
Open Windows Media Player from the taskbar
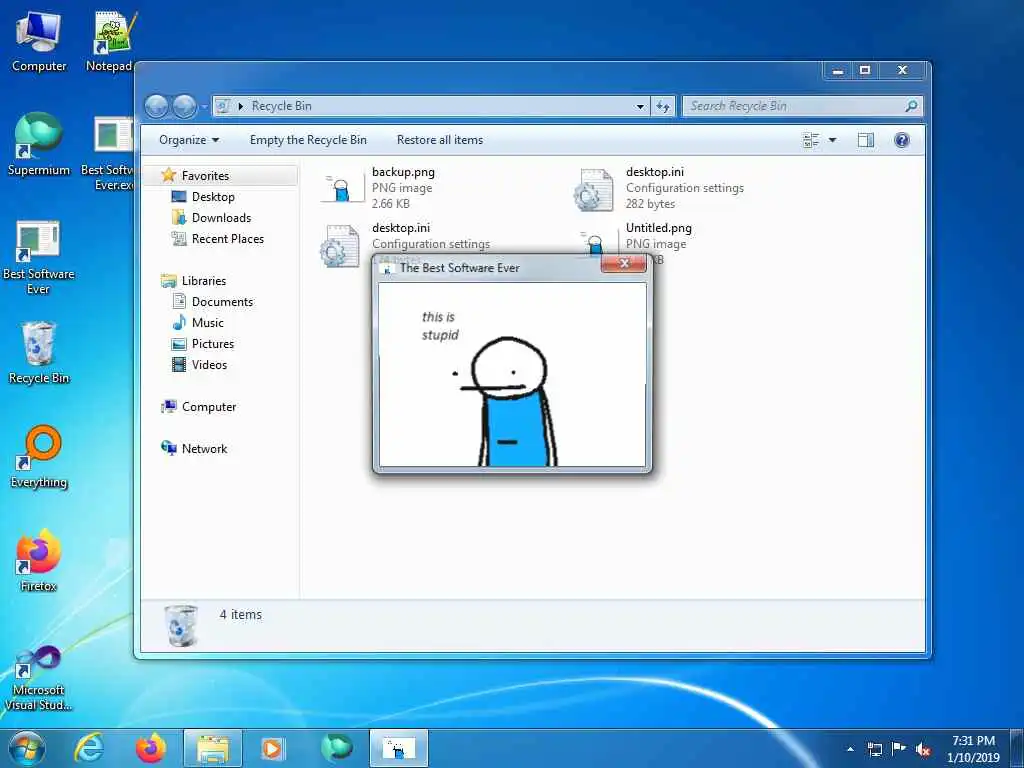[272, 748]
